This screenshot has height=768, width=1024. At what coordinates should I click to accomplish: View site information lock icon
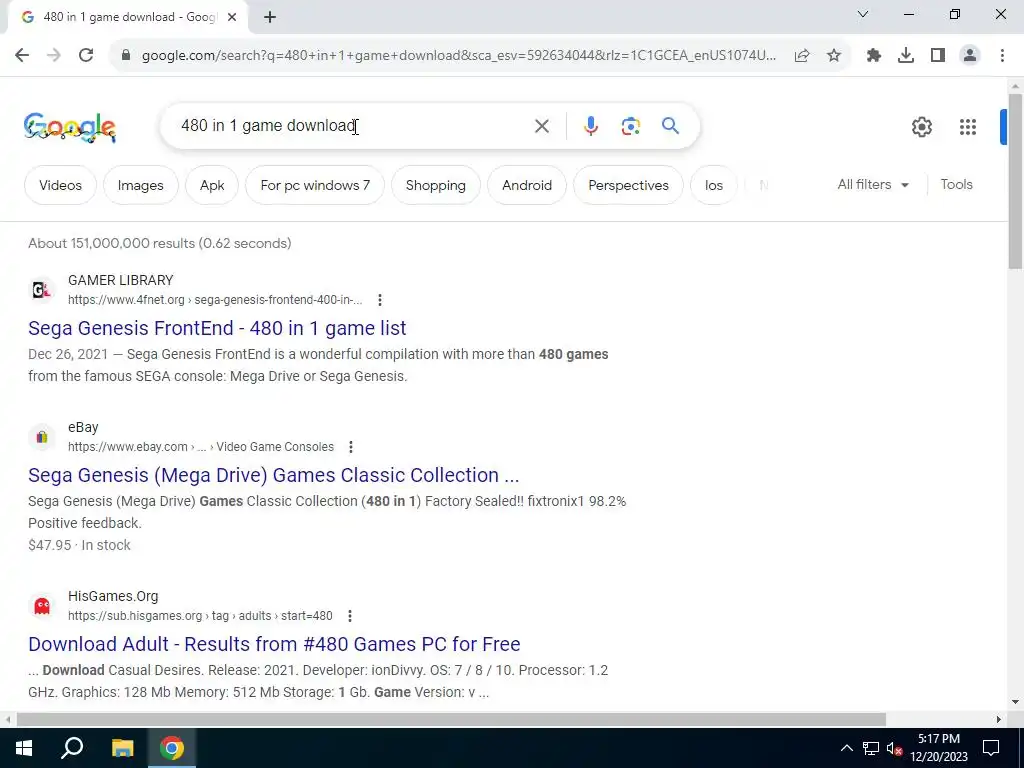(126, 56)
